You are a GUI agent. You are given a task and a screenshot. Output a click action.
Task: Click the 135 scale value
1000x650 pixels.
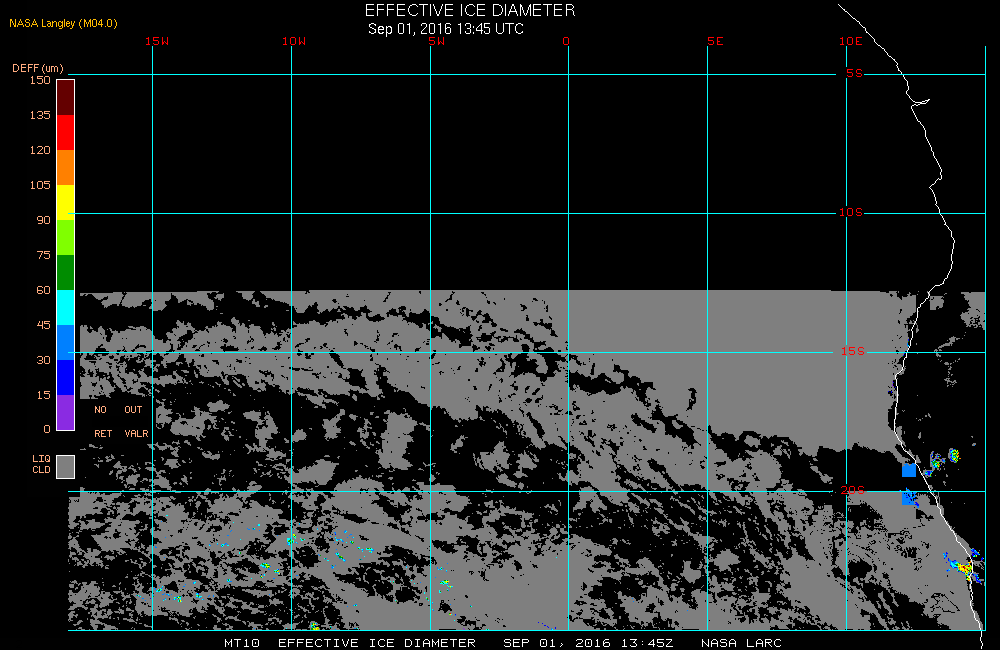(x=40, y=115)
